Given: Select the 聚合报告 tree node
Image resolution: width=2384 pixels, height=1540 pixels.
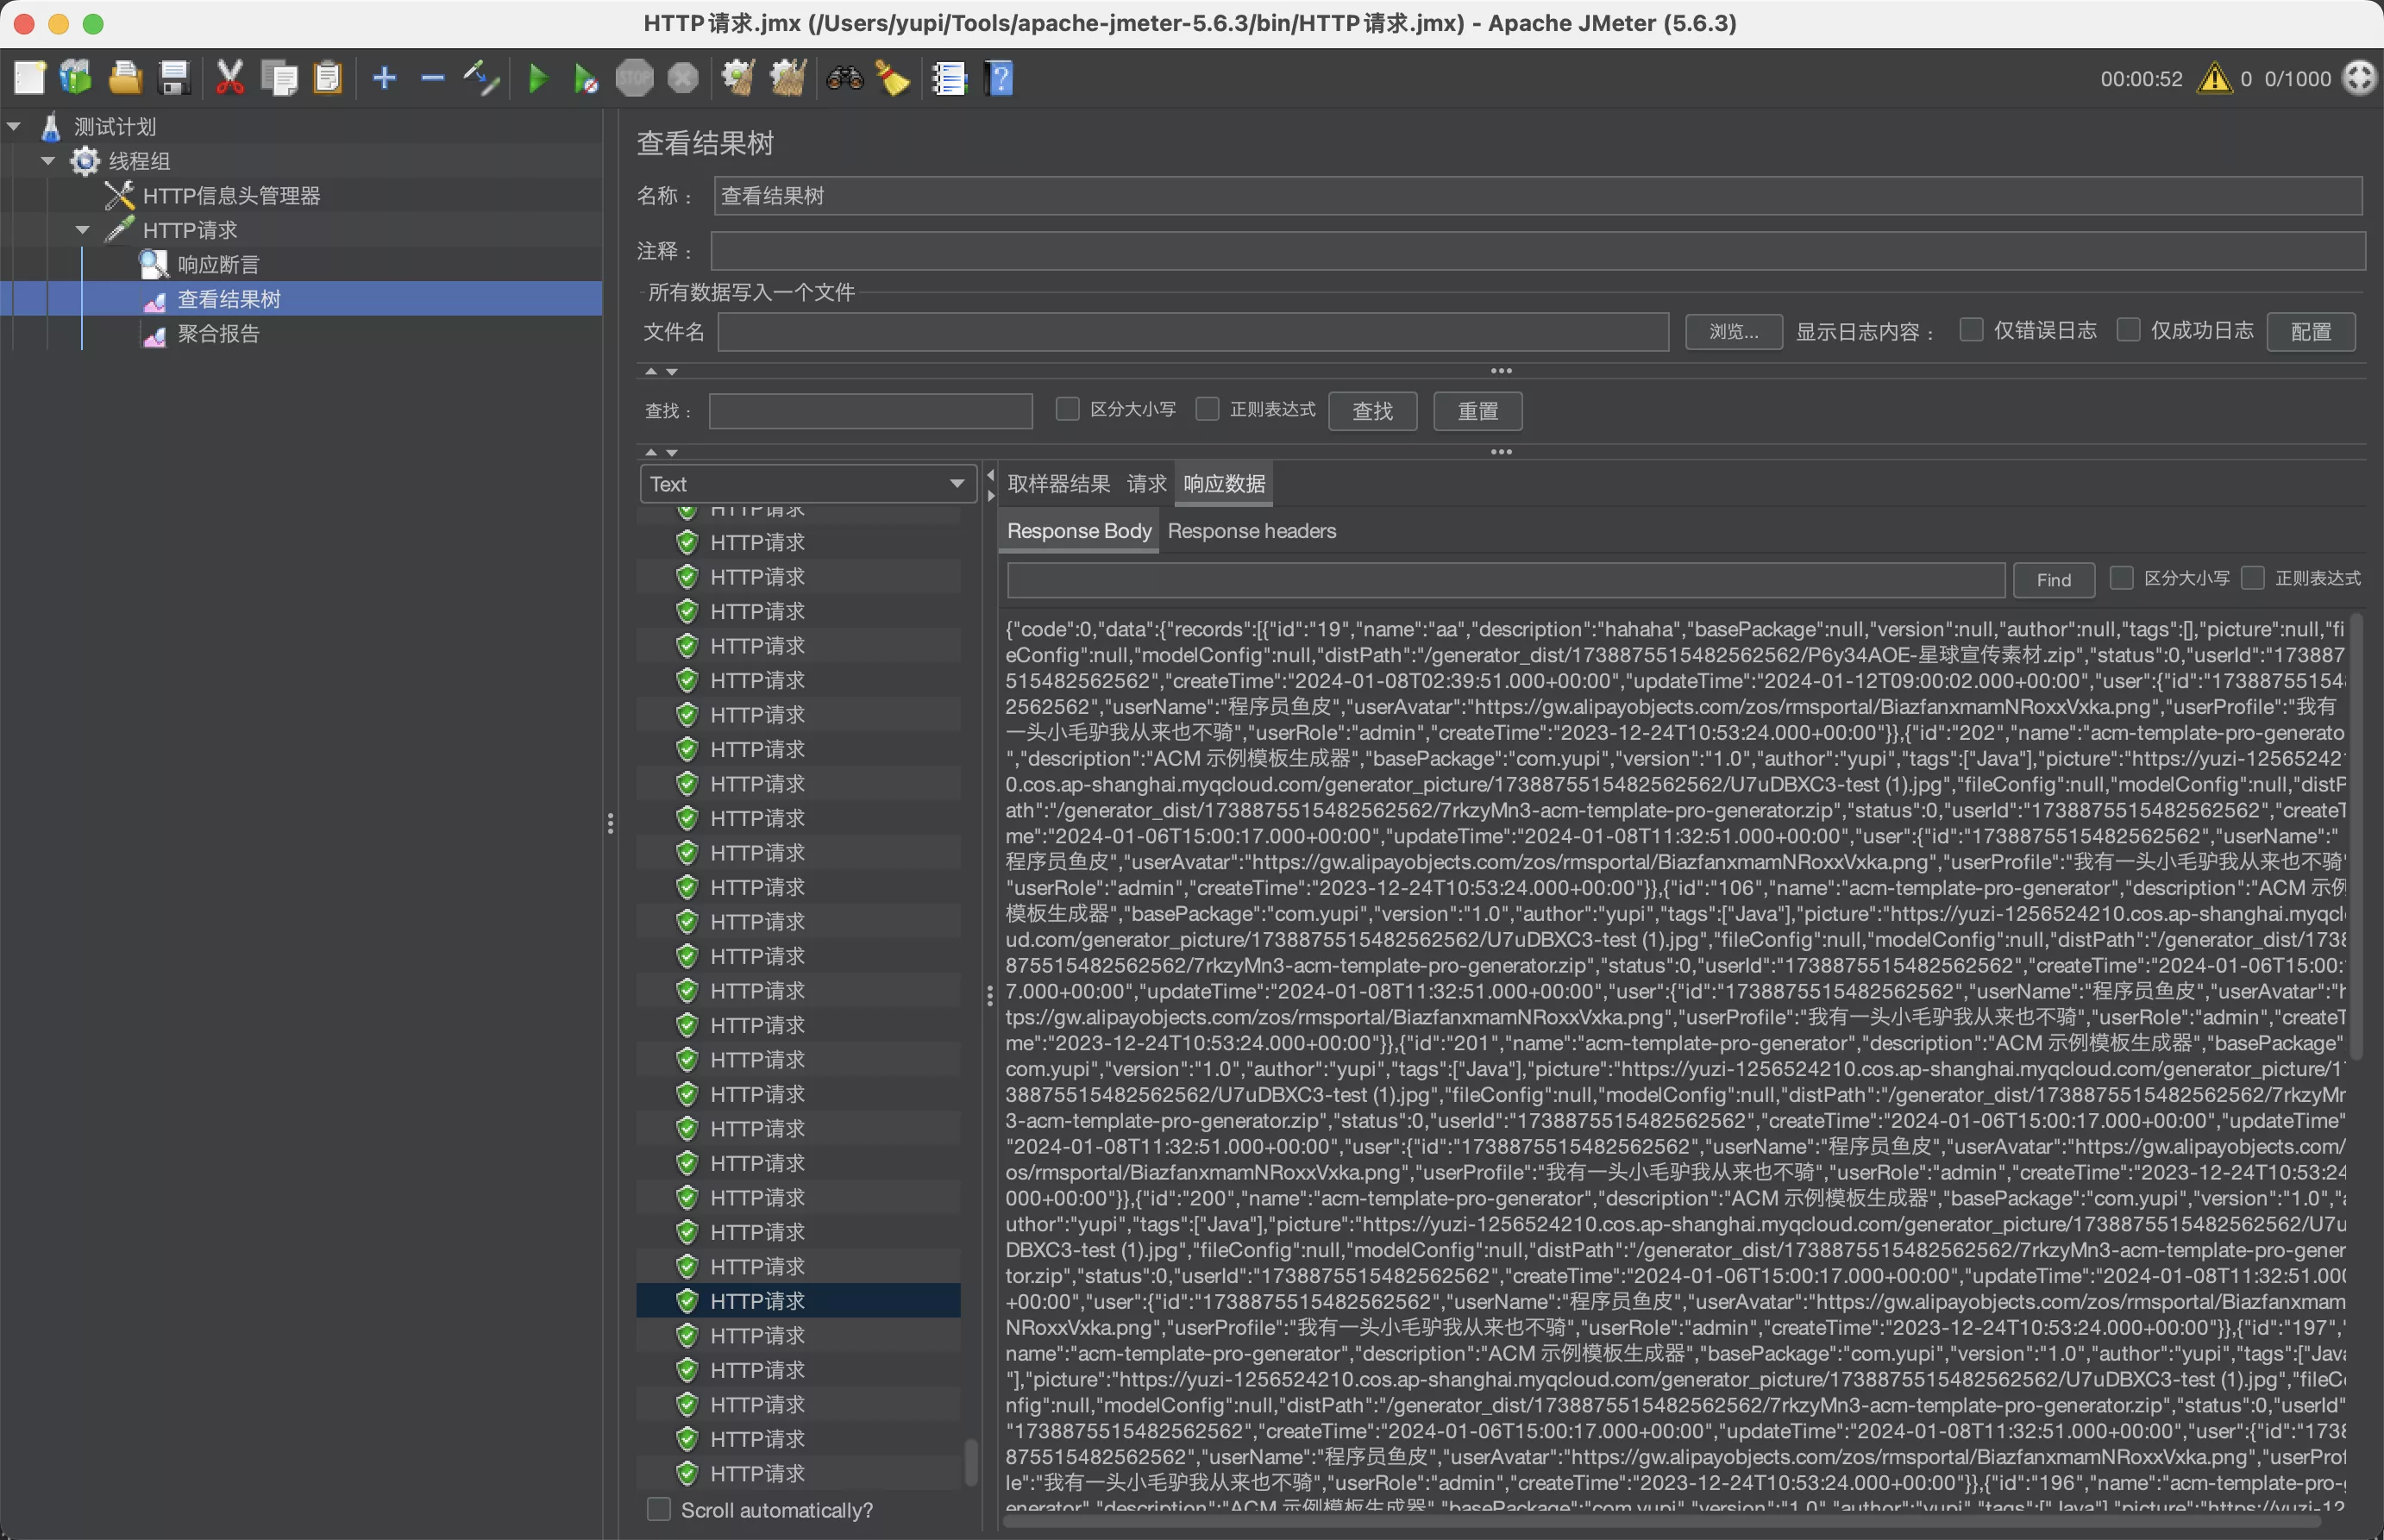Looking at the screenshot, I should 218,334.
